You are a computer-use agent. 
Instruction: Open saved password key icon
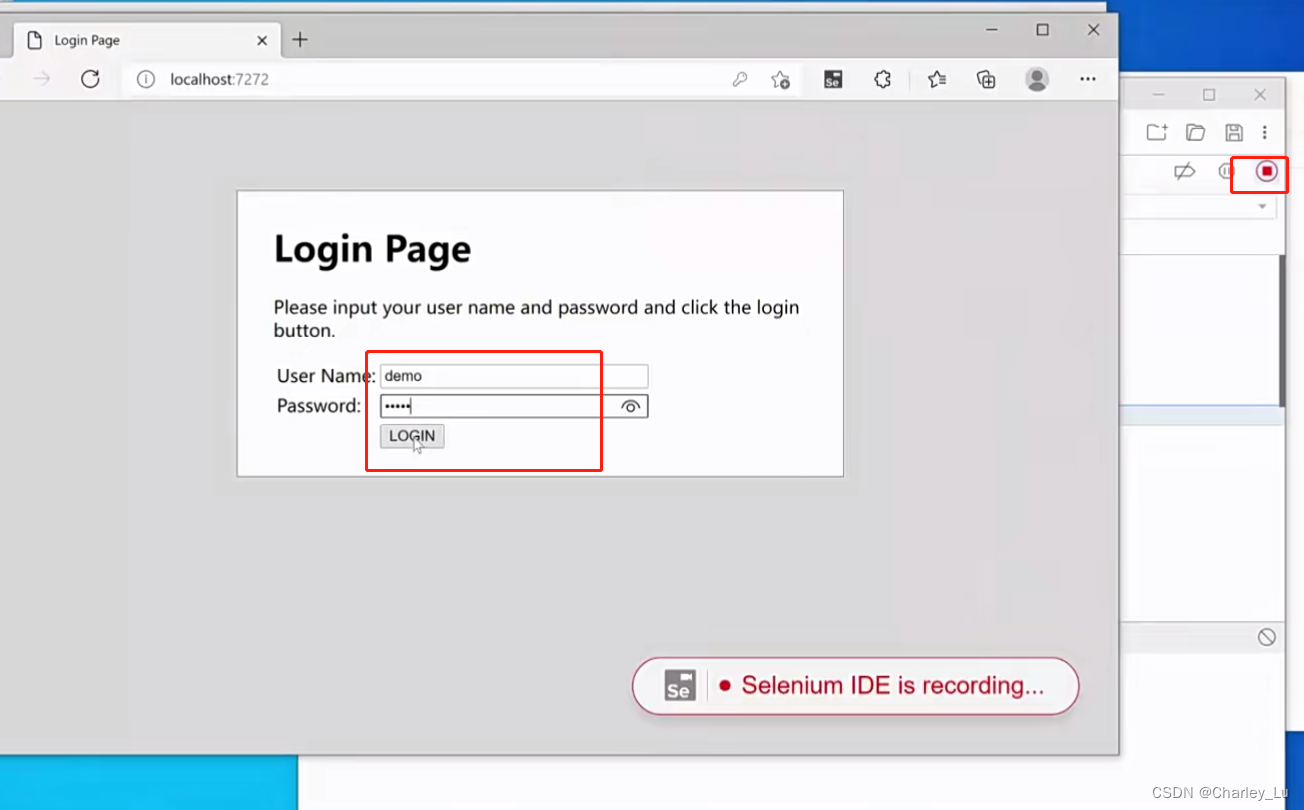coord(740,79)
